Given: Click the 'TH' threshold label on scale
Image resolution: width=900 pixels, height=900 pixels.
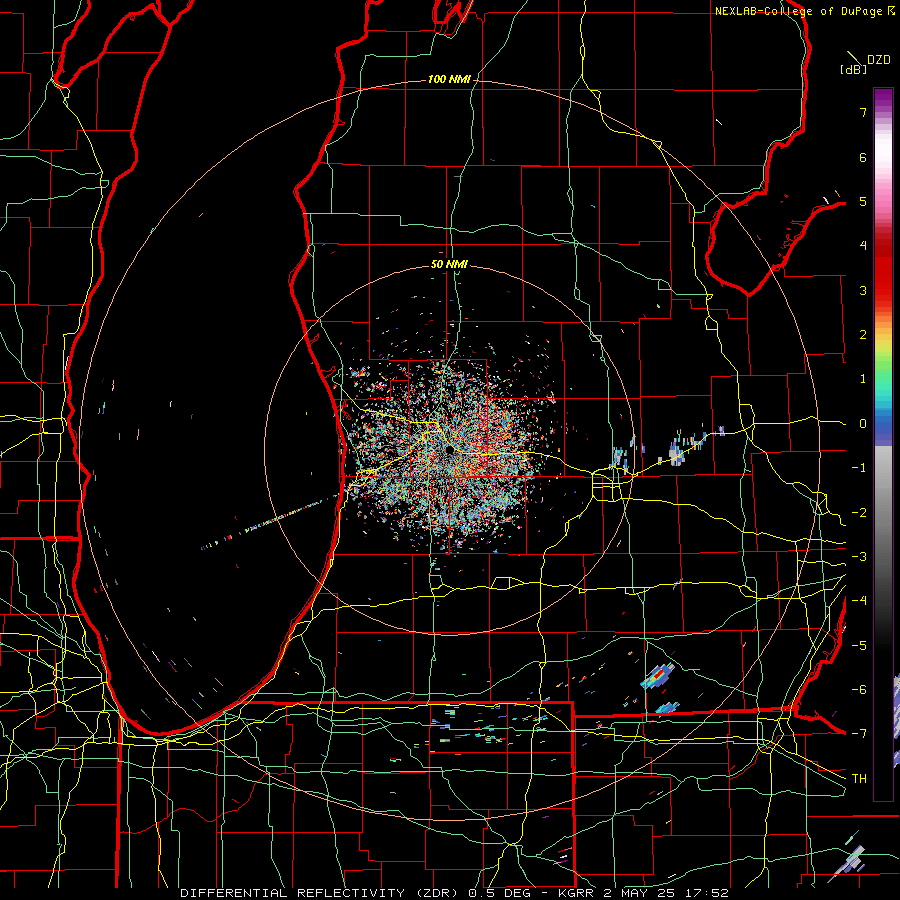Looking at the screenshot, I should (x=859, y=779).
